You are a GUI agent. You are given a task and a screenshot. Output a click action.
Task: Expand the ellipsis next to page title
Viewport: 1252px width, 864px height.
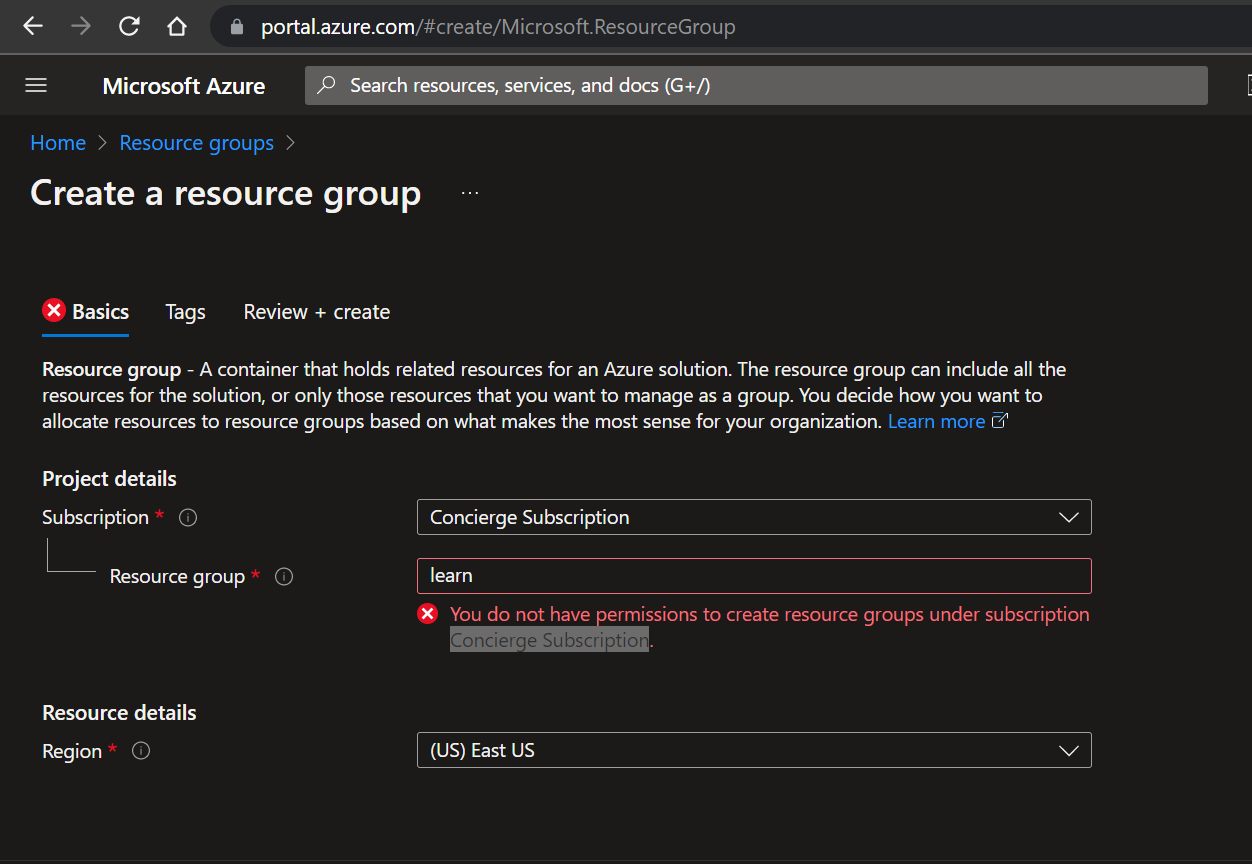[x=469, y=191]
